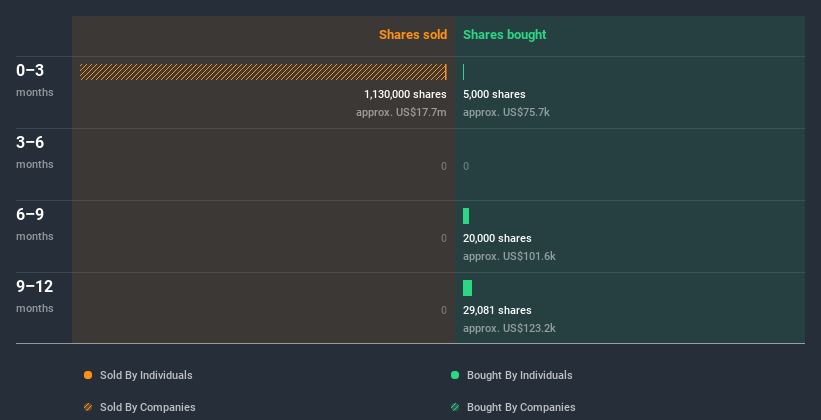821x420 pixels.
Task: Click the approx. US$123.2k amount
Action: point(509,328)
